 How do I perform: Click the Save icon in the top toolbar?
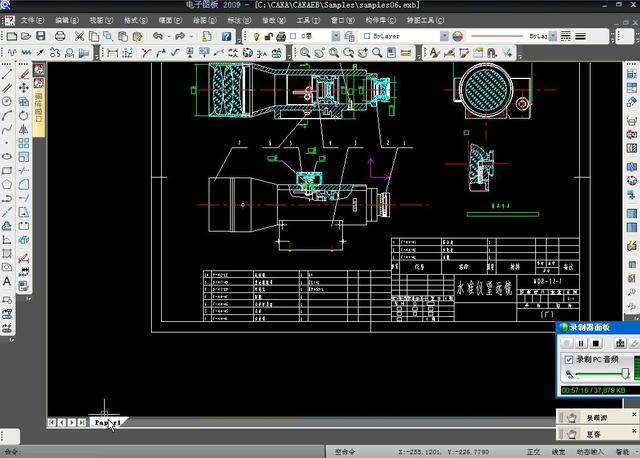(x=42, y=36)
